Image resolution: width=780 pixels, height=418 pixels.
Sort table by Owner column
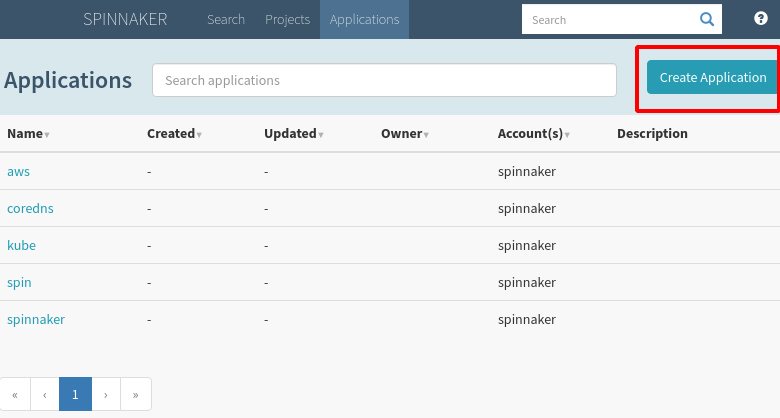(x=405, y=133)
